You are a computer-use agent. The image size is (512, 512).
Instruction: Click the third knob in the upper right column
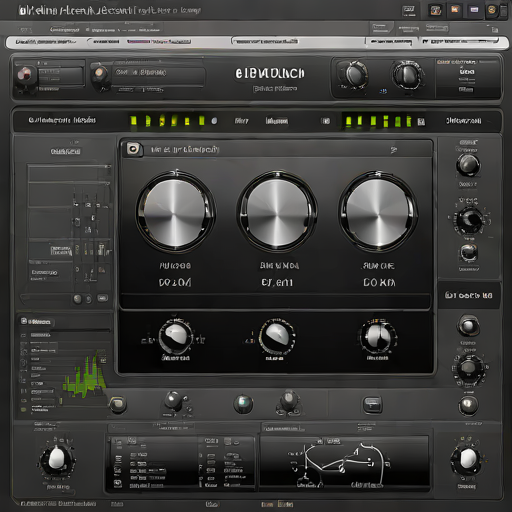click(469, 253)
